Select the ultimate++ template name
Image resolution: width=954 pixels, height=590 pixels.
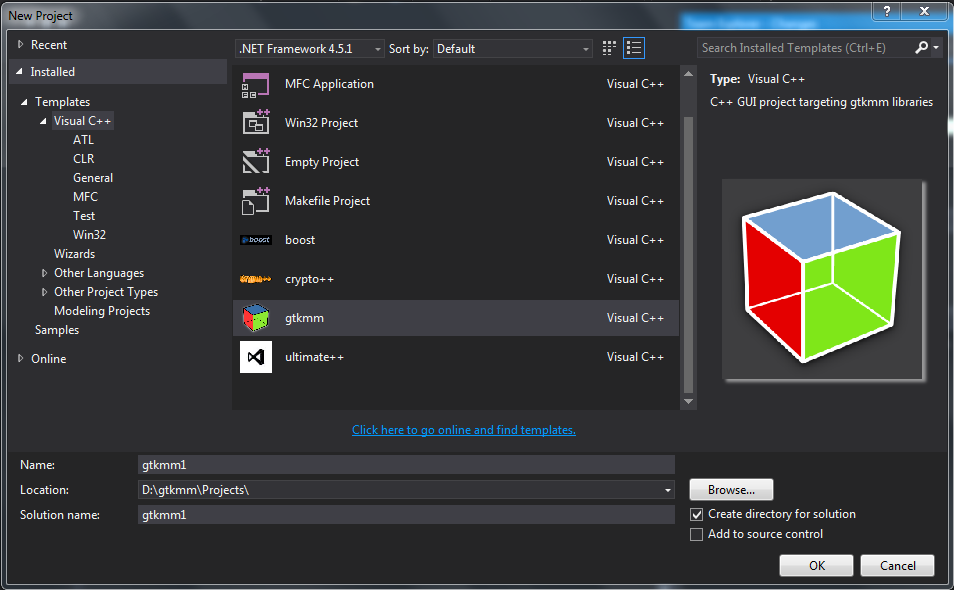coord(315,357)
